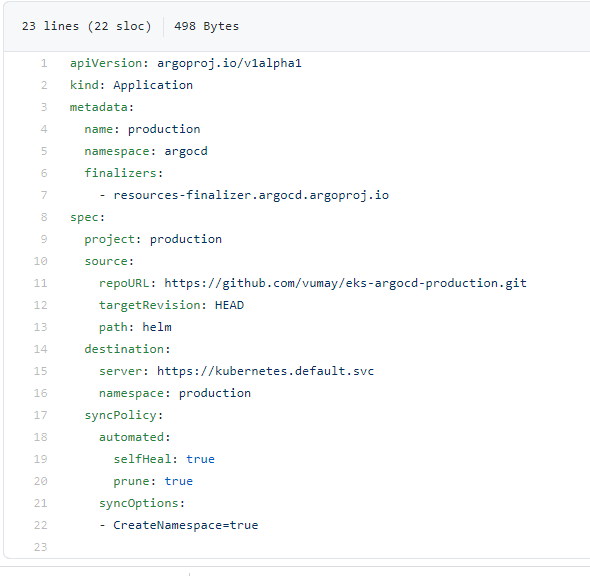Click the repoURL GitHub link text

[x=345, y=283]
